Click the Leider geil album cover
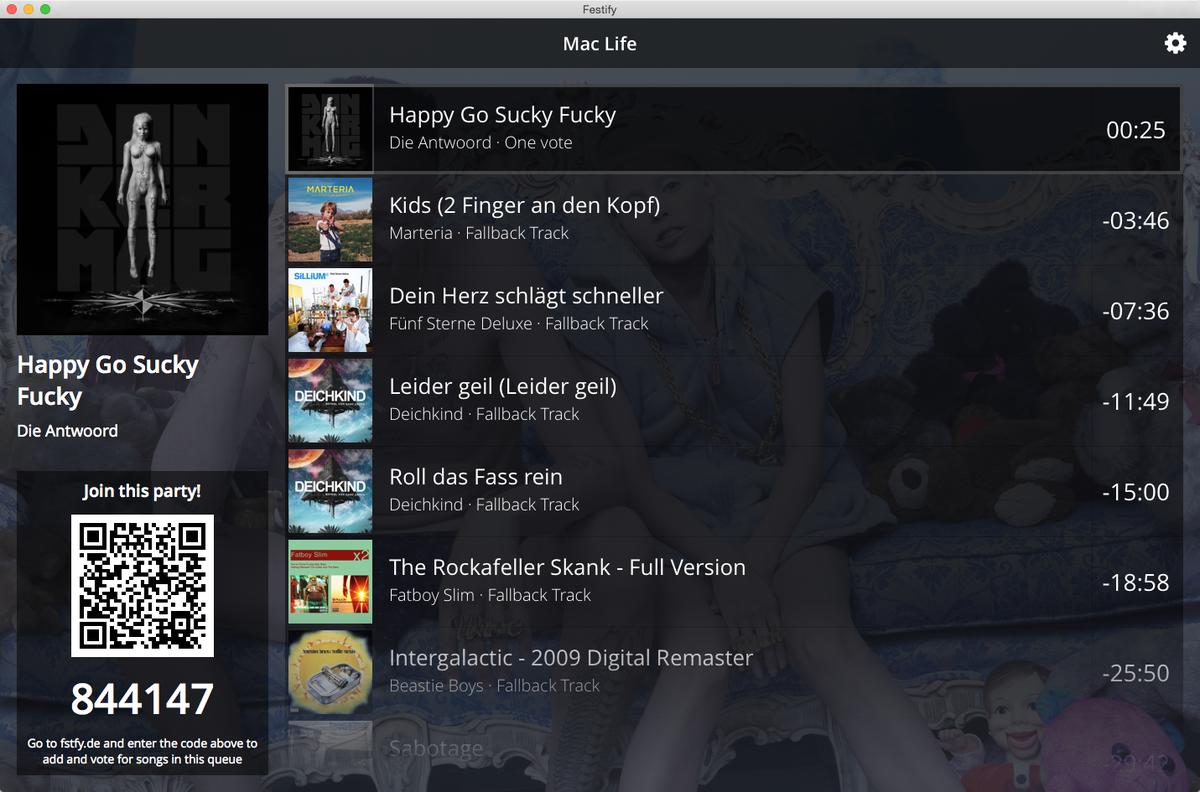The image size is (1200, 792). coord(330,401)
